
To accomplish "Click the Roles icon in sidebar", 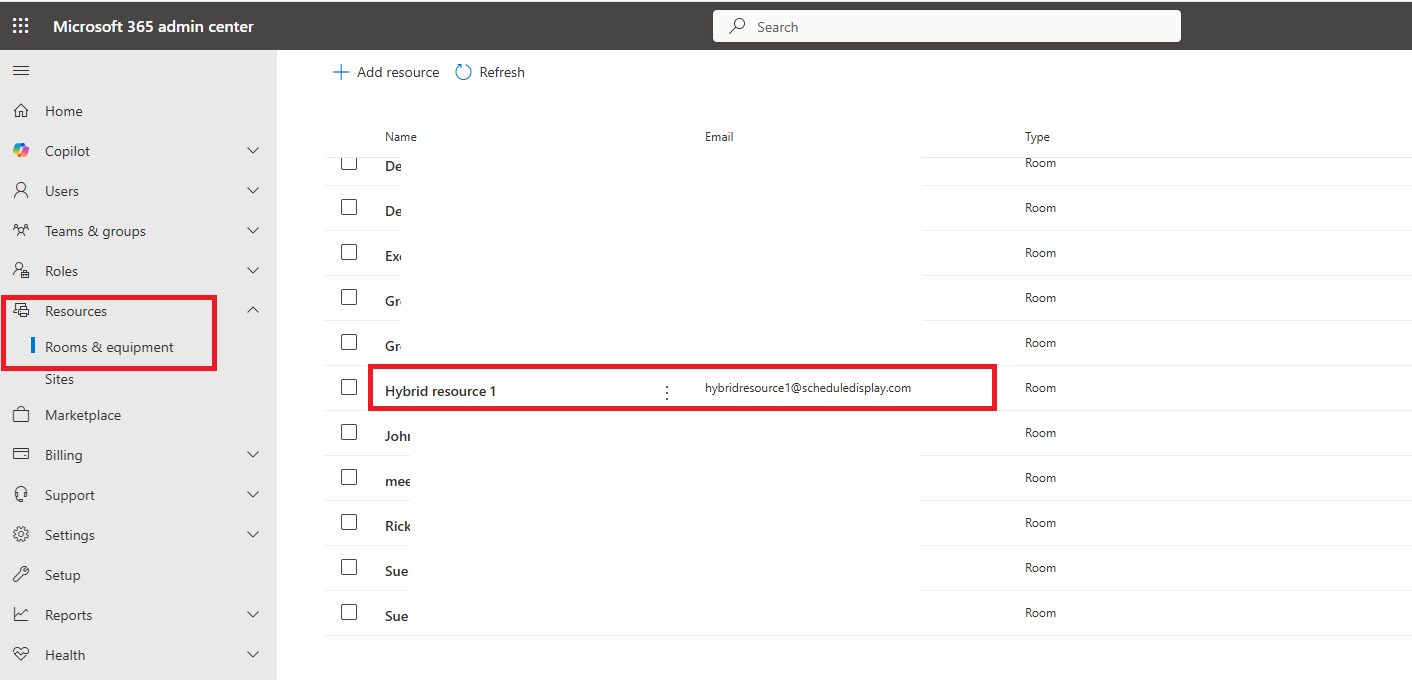I will click(x=21, y=271).
